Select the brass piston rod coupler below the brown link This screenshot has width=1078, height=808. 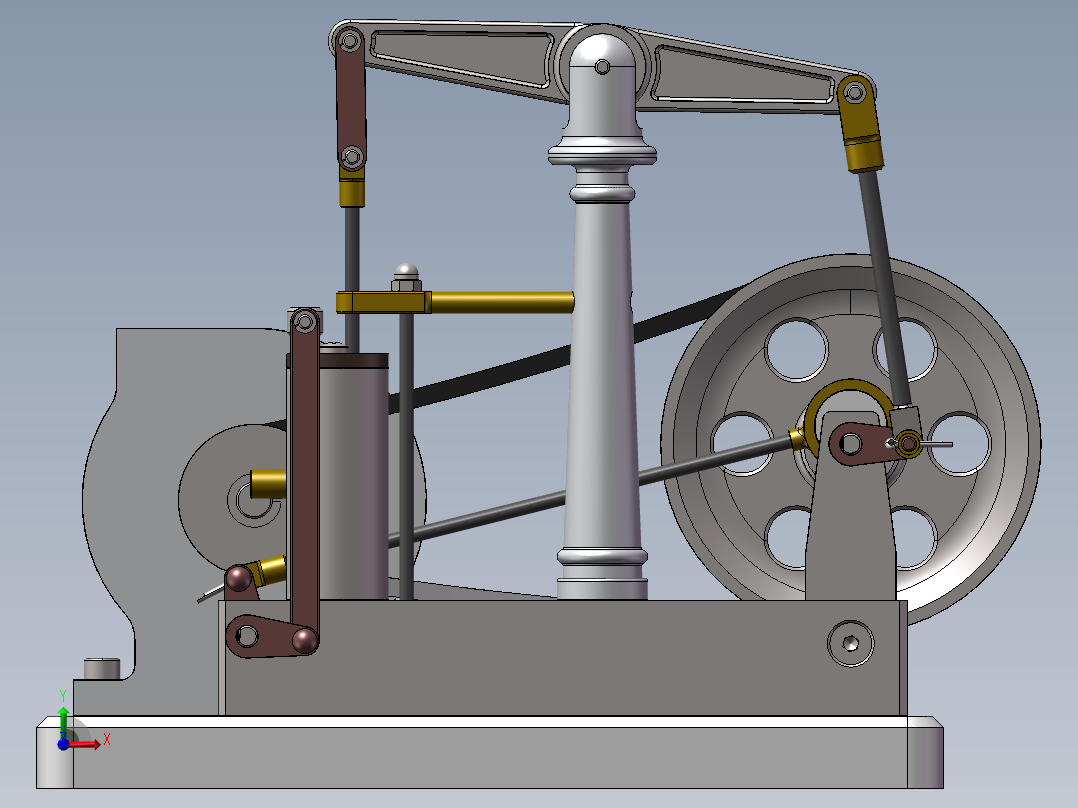352,189
